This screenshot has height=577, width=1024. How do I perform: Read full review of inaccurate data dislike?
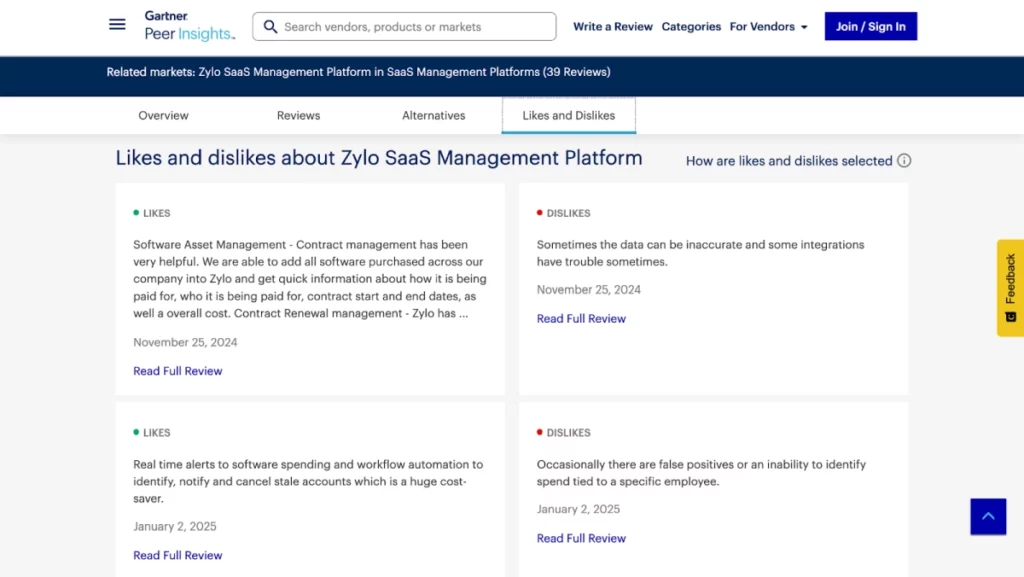pyautogui.click(x=581, y=319)
